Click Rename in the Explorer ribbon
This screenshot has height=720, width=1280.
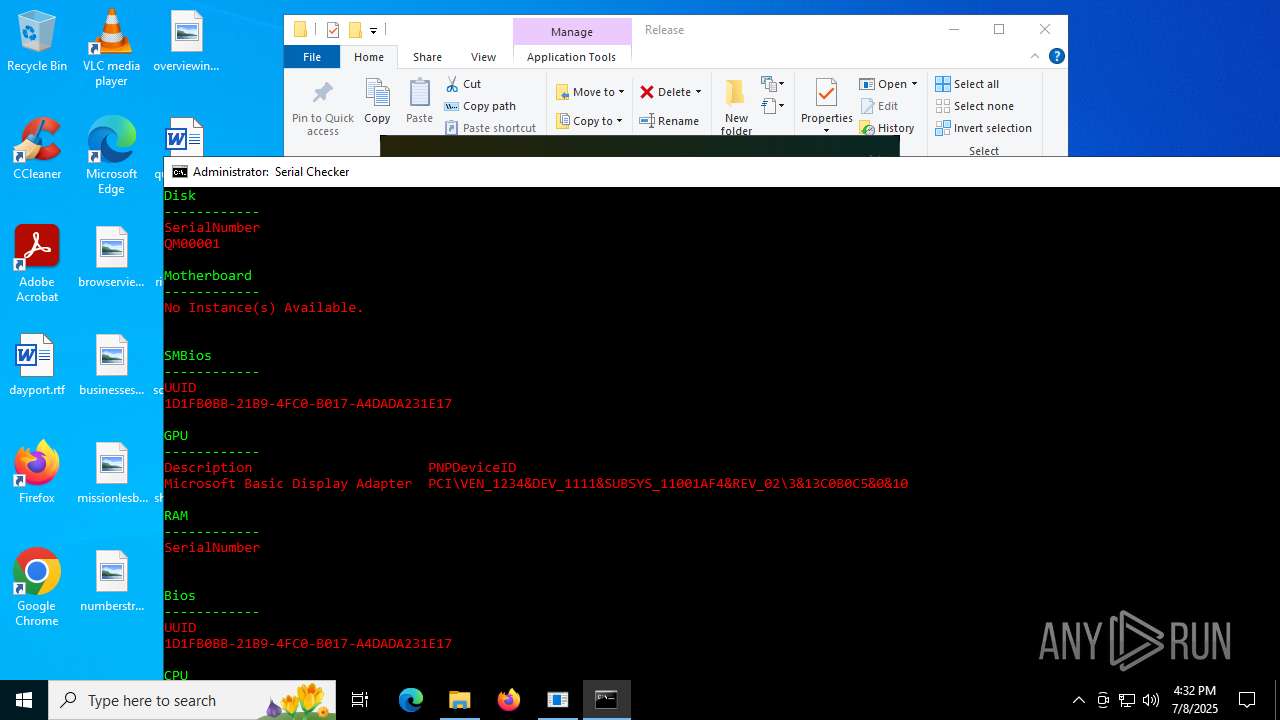[x=669, y=121]
